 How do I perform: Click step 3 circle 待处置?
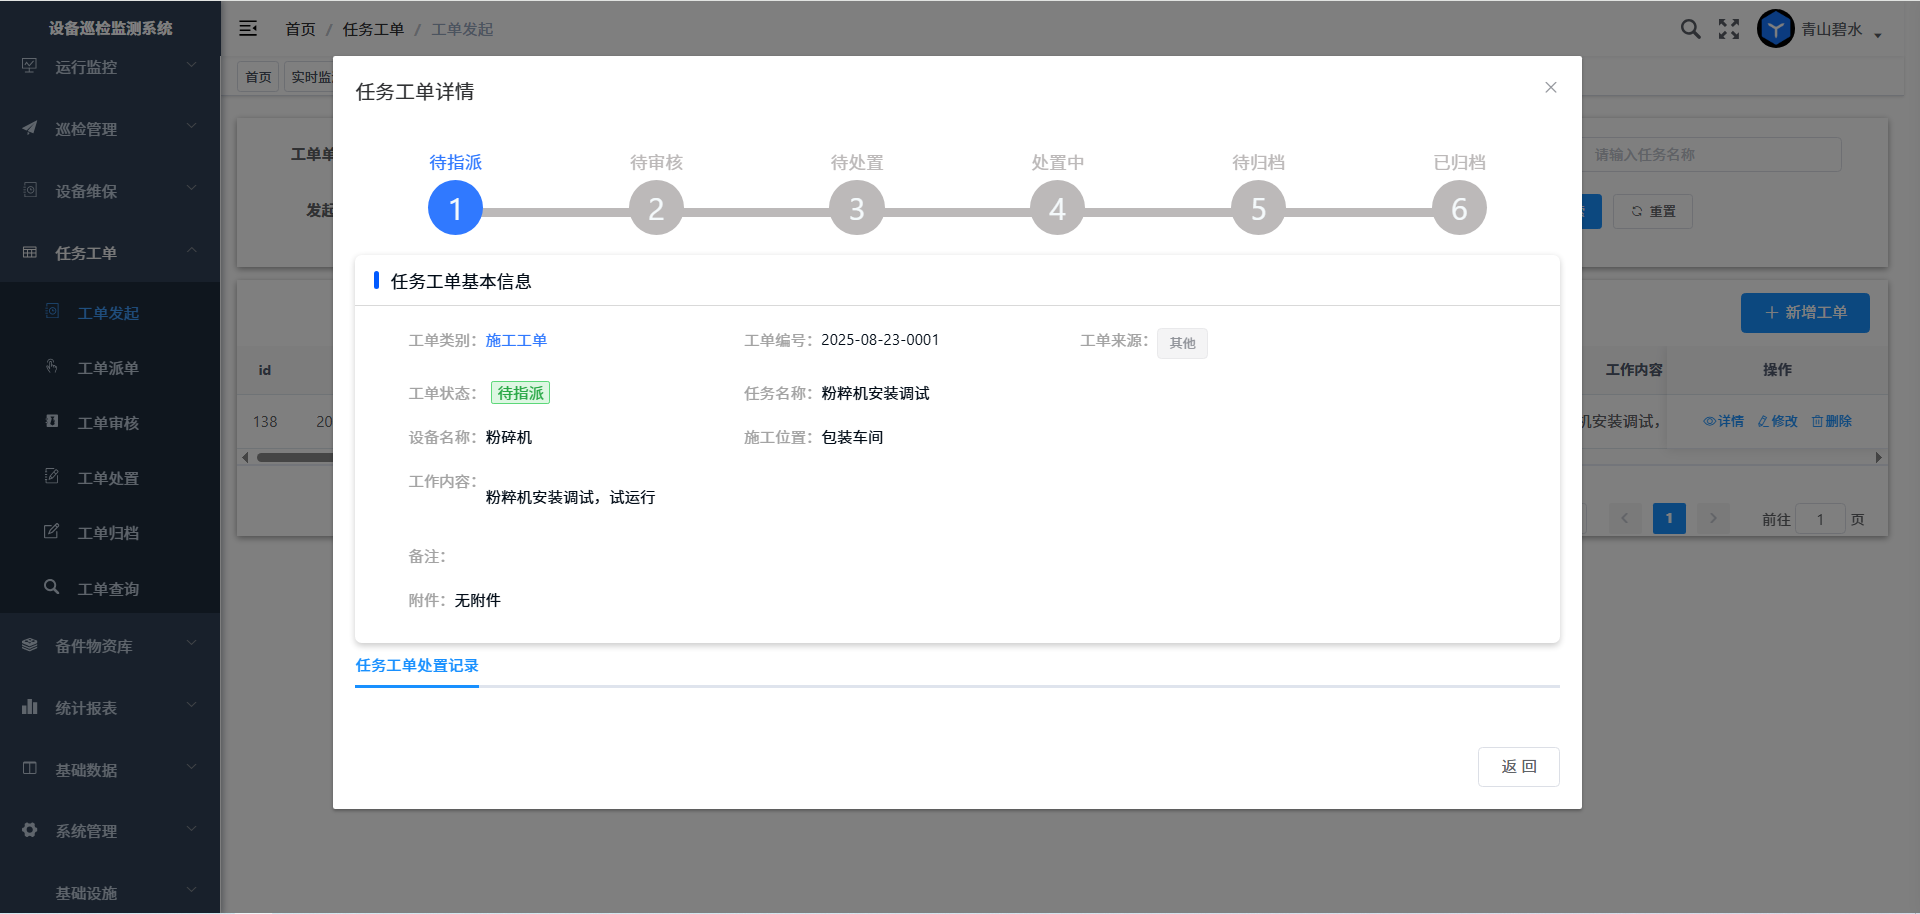856,208
